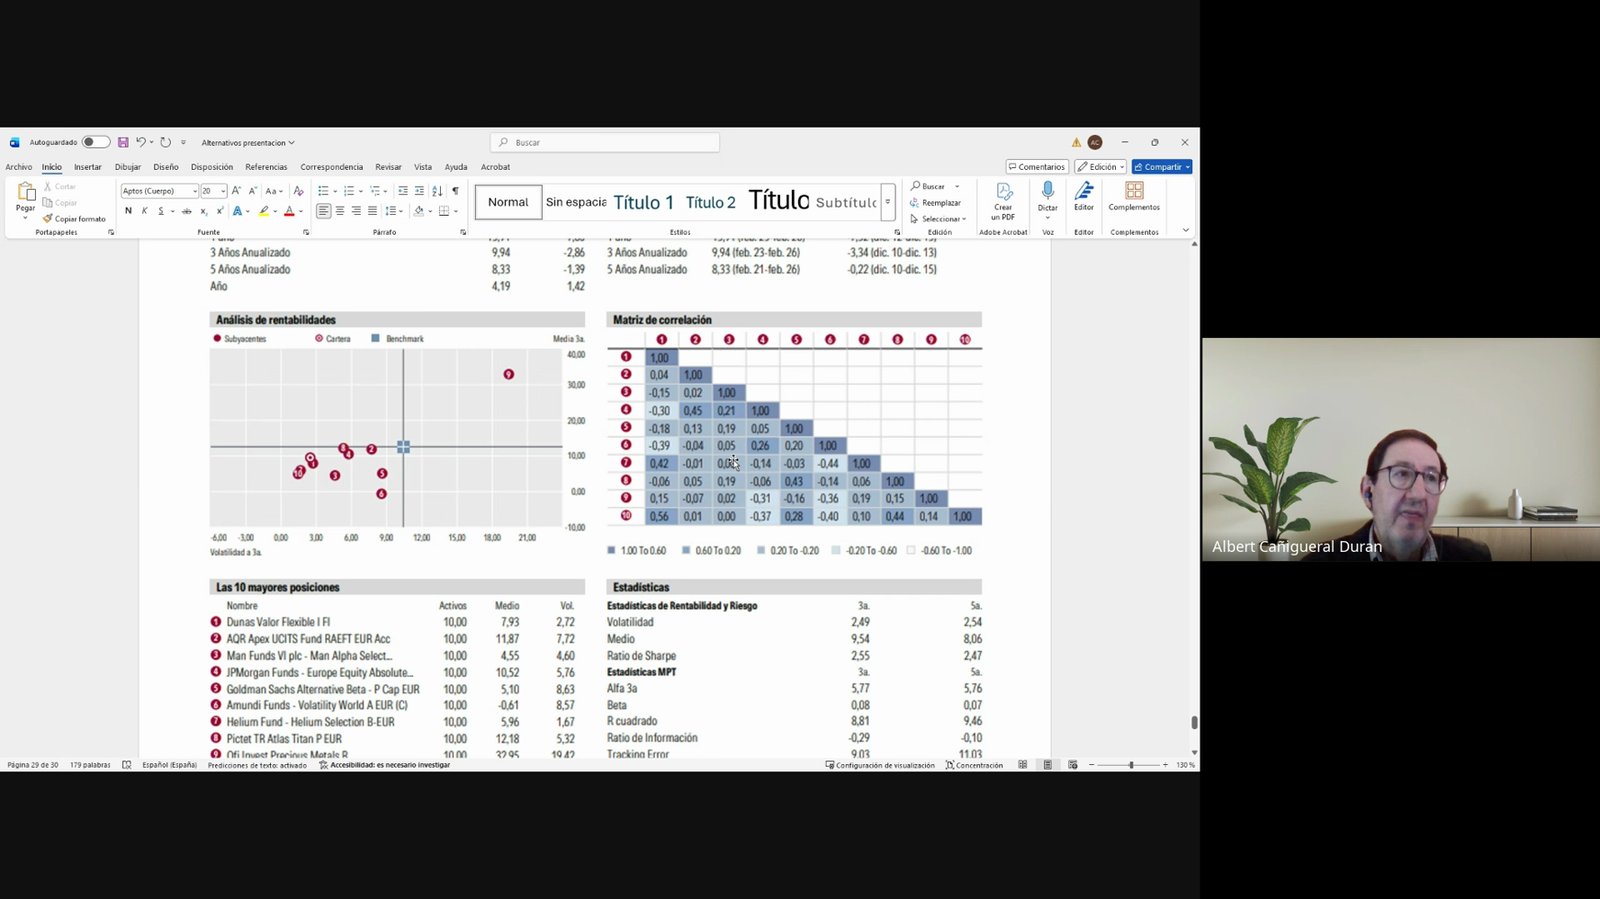This screenshot has width=1600, height=899.
Task: Go to the Archivo menu
Action: tap(19, 167)
